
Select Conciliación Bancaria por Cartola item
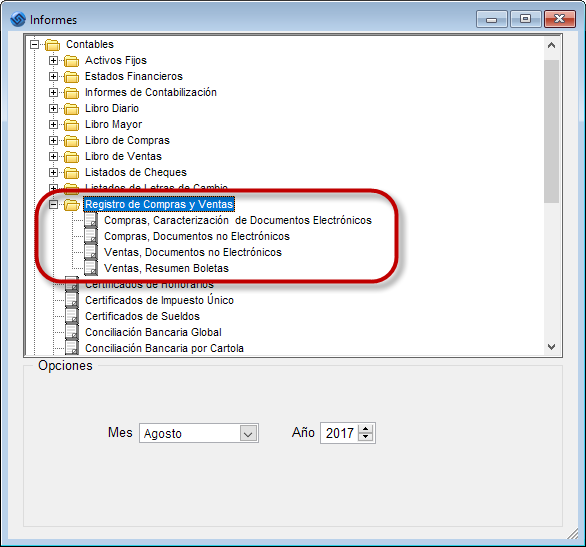pyautogui.click(x=164, y=348)
